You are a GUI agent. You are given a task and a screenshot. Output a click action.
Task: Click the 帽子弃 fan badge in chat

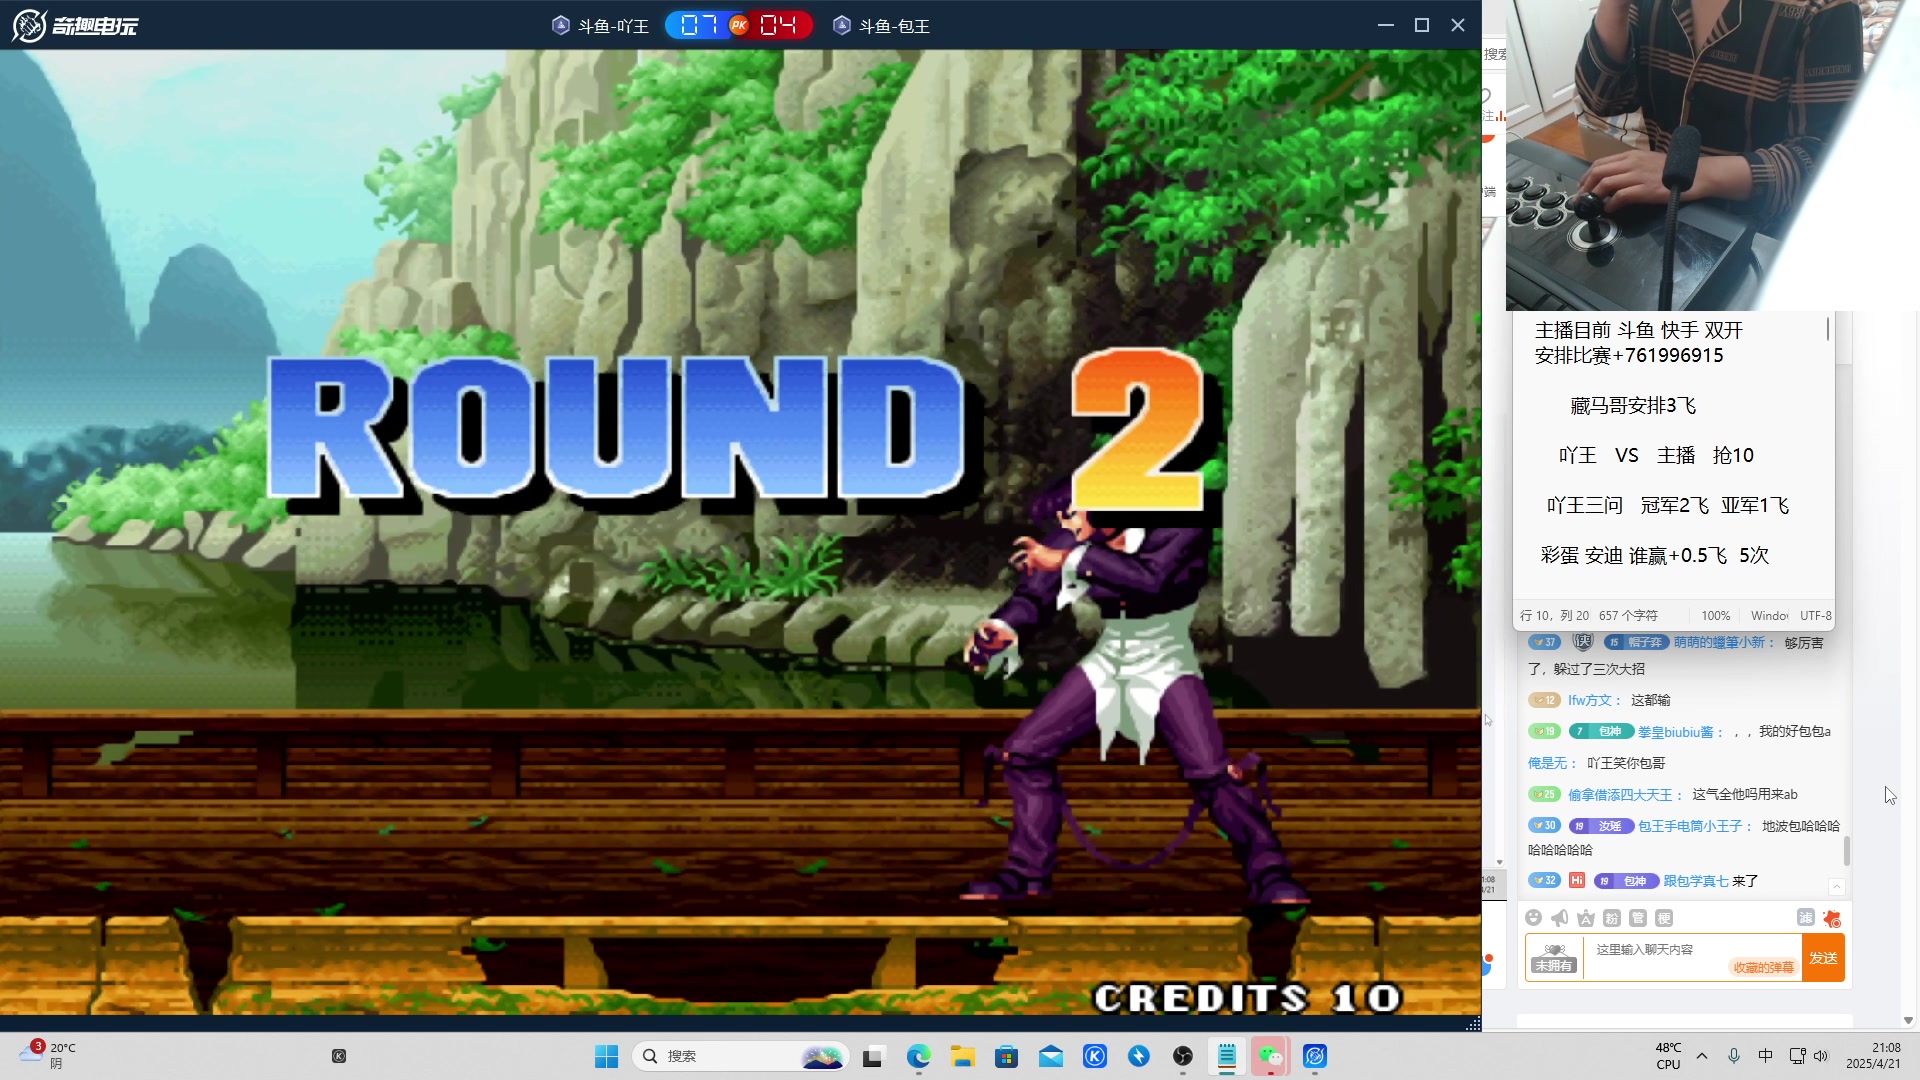(1636, 642)
